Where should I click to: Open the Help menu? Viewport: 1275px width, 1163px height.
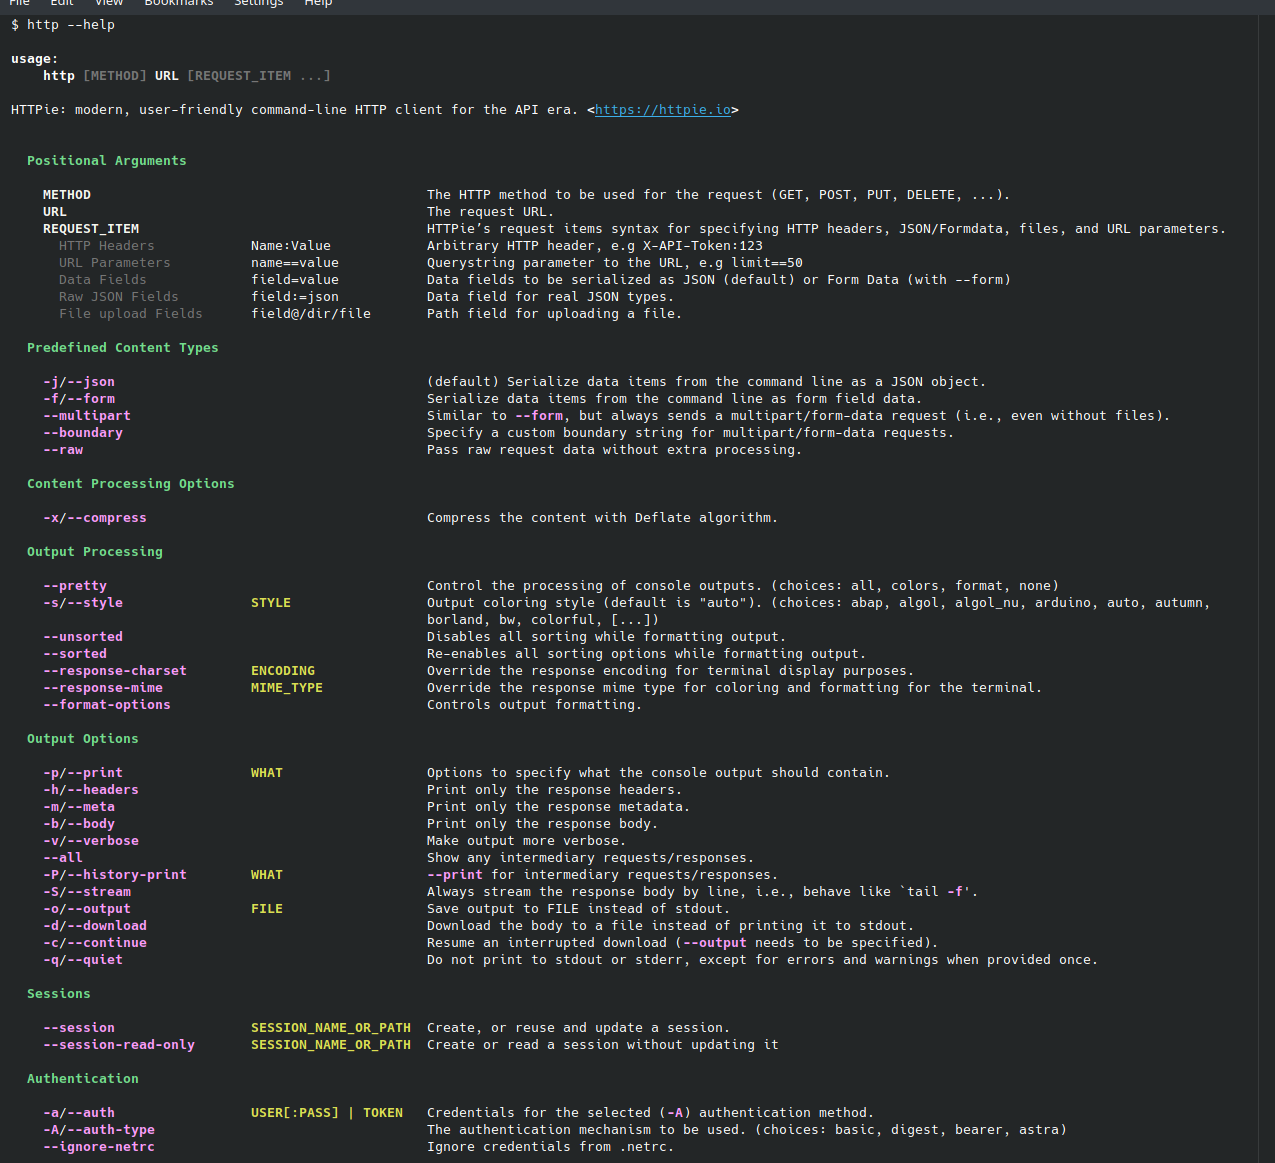point(318,3)
